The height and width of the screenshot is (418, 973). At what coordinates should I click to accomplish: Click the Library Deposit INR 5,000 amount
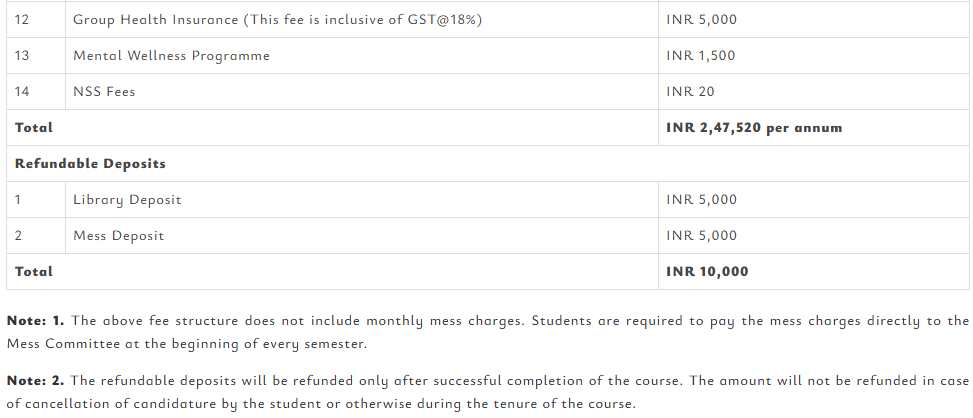(x=701, y=200)
